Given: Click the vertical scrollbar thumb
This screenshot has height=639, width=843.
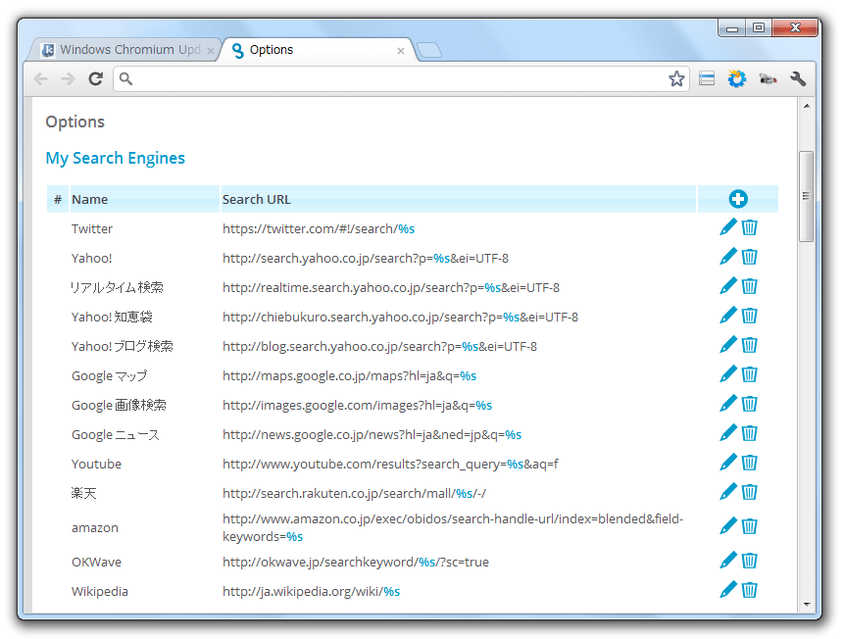Looking at the screenshot, I should 806,196.
